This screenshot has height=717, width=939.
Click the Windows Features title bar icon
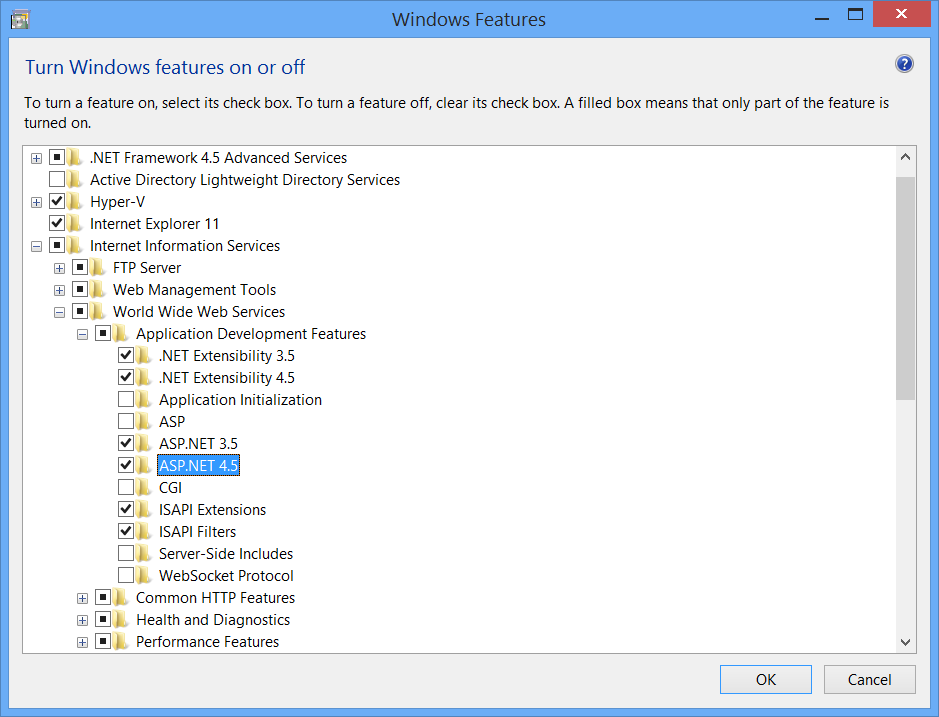click(20, 19)
